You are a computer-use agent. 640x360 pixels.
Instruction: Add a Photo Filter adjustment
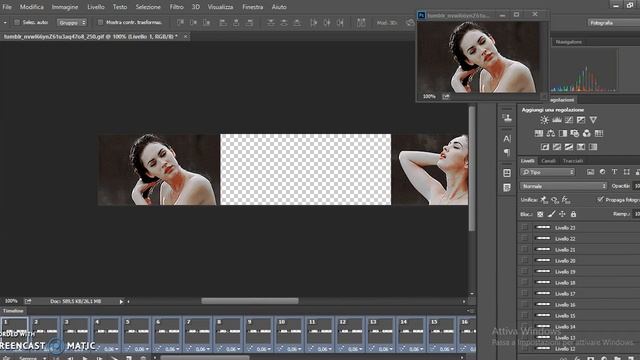tap(575, 133)
